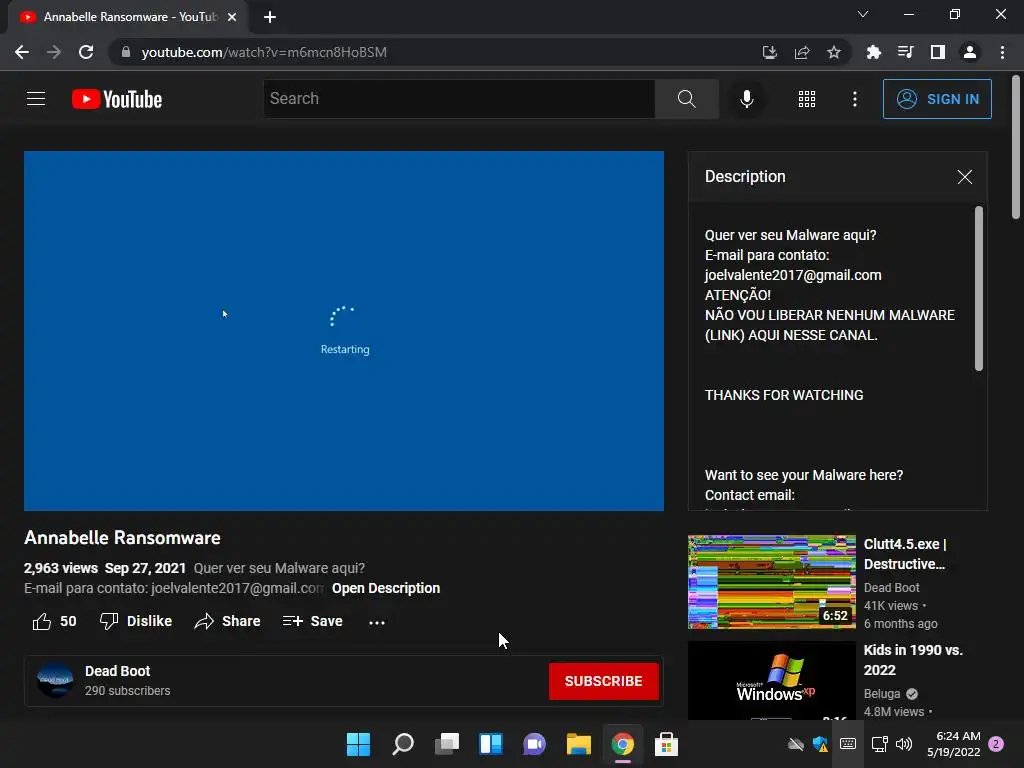This screenshot has width=1024, height=768.
Task: Install app icon in address bar
Action: [x=770, y=52]
